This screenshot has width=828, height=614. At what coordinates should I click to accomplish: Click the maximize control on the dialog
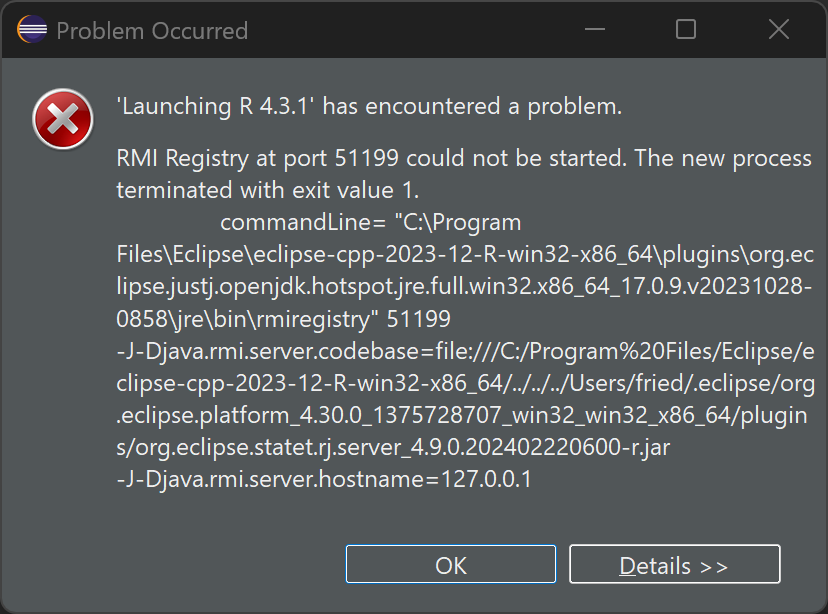coord(686,30)
